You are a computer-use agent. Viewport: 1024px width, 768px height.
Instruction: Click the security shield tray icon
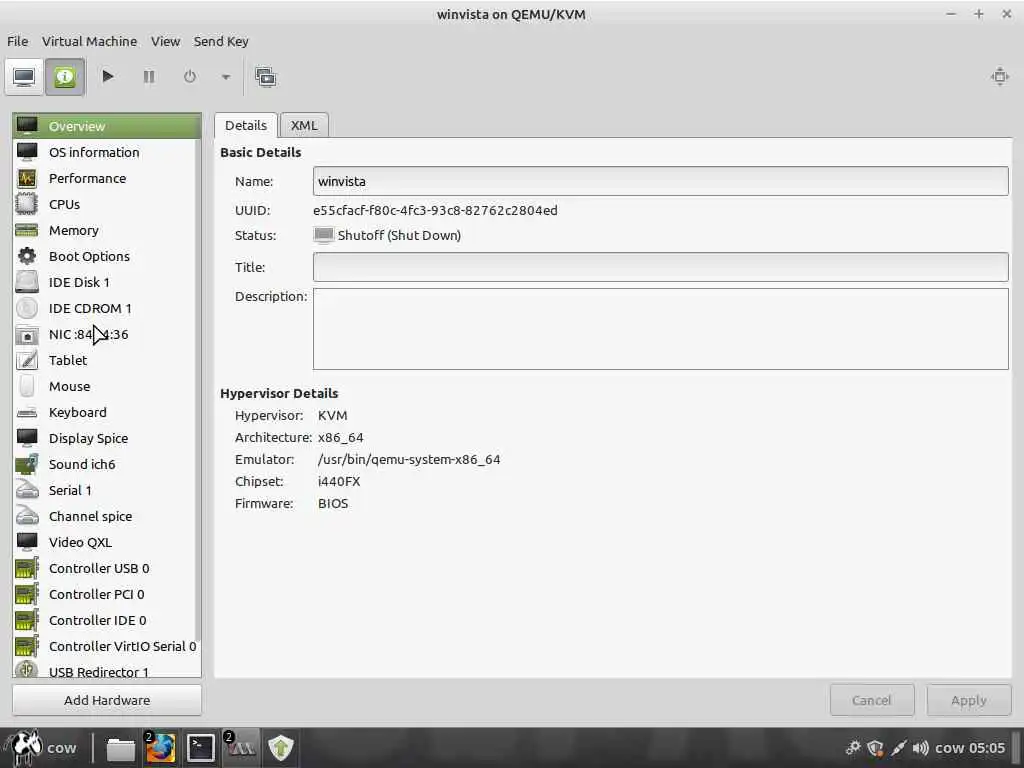[x=875, y=748]
